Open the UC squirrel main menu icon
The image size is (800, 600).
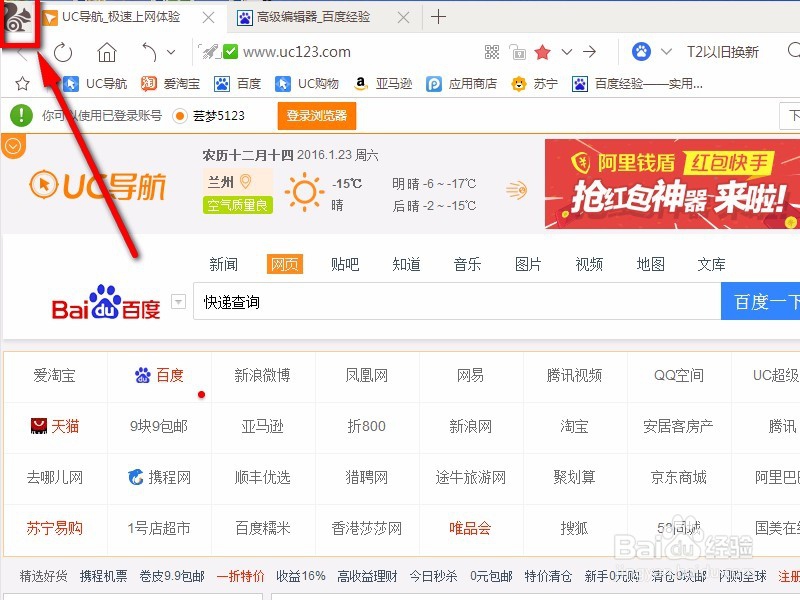click(x=17, y=18)
